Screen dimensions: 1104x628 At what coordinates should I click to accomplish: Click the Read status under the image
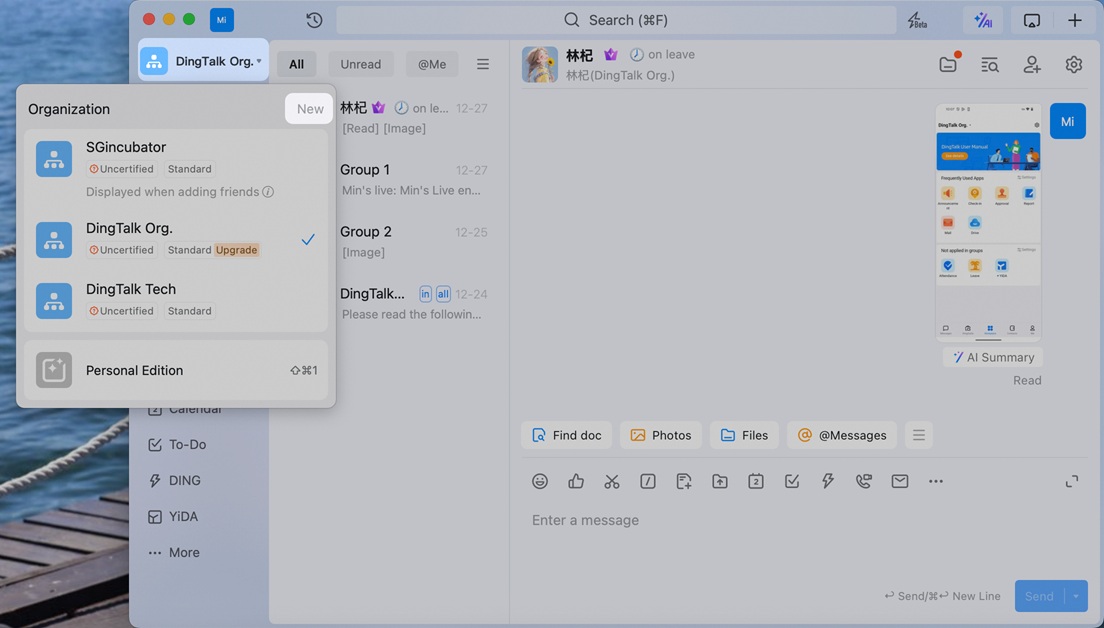[1027, 380]
